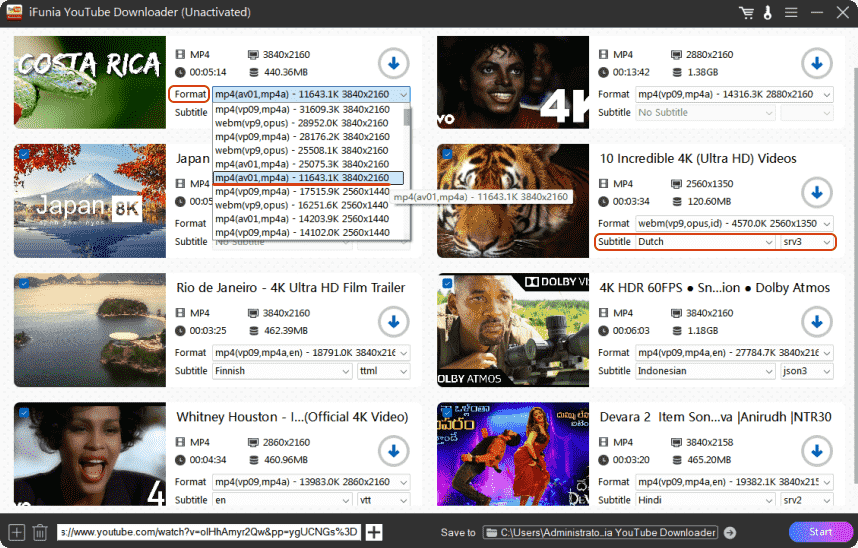Click the trash icon to delete videos

[x=40, y=532]
